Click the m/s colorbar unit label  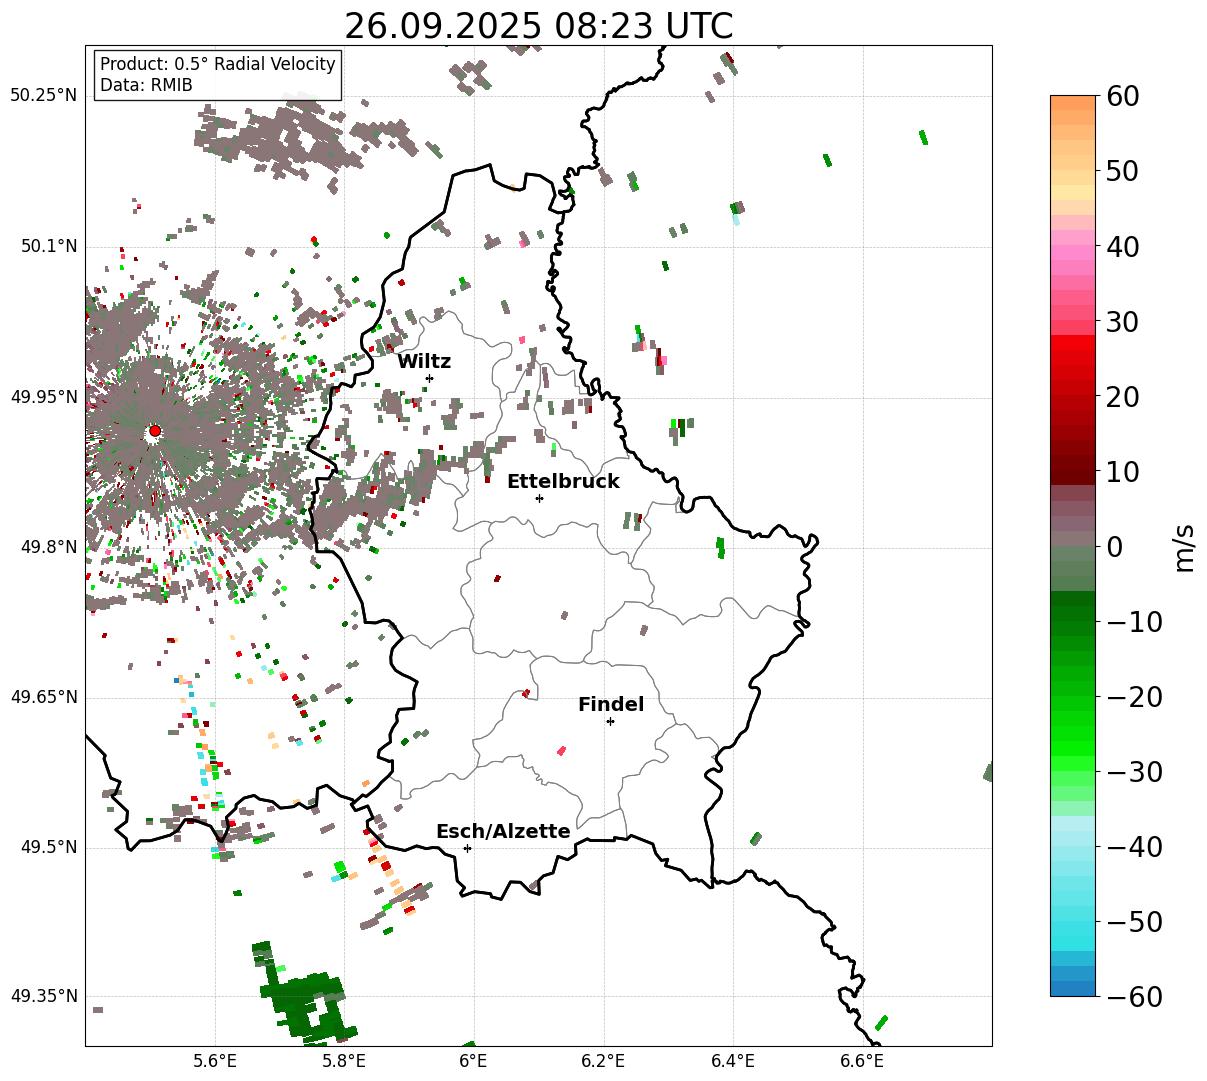(1184, 546)
